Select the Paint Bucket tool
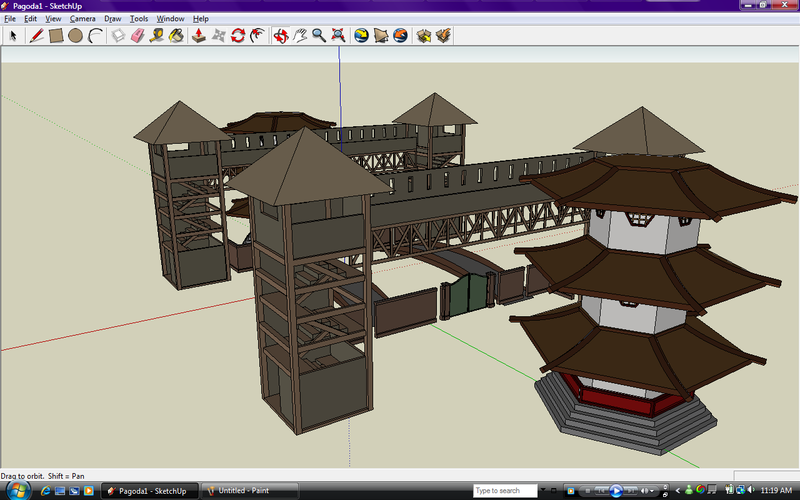Screen dimensions: 800x500 coord(176,36)
